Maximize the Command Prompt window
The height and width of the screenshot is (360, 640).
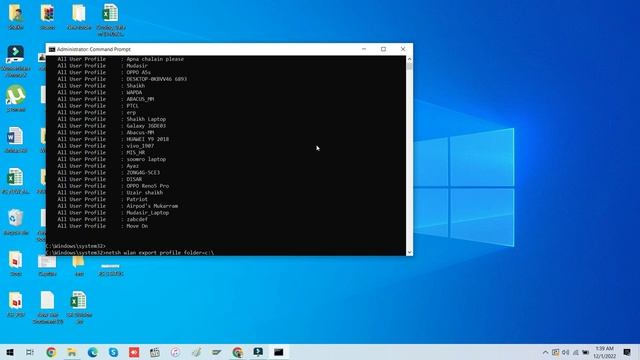[383, 49]
